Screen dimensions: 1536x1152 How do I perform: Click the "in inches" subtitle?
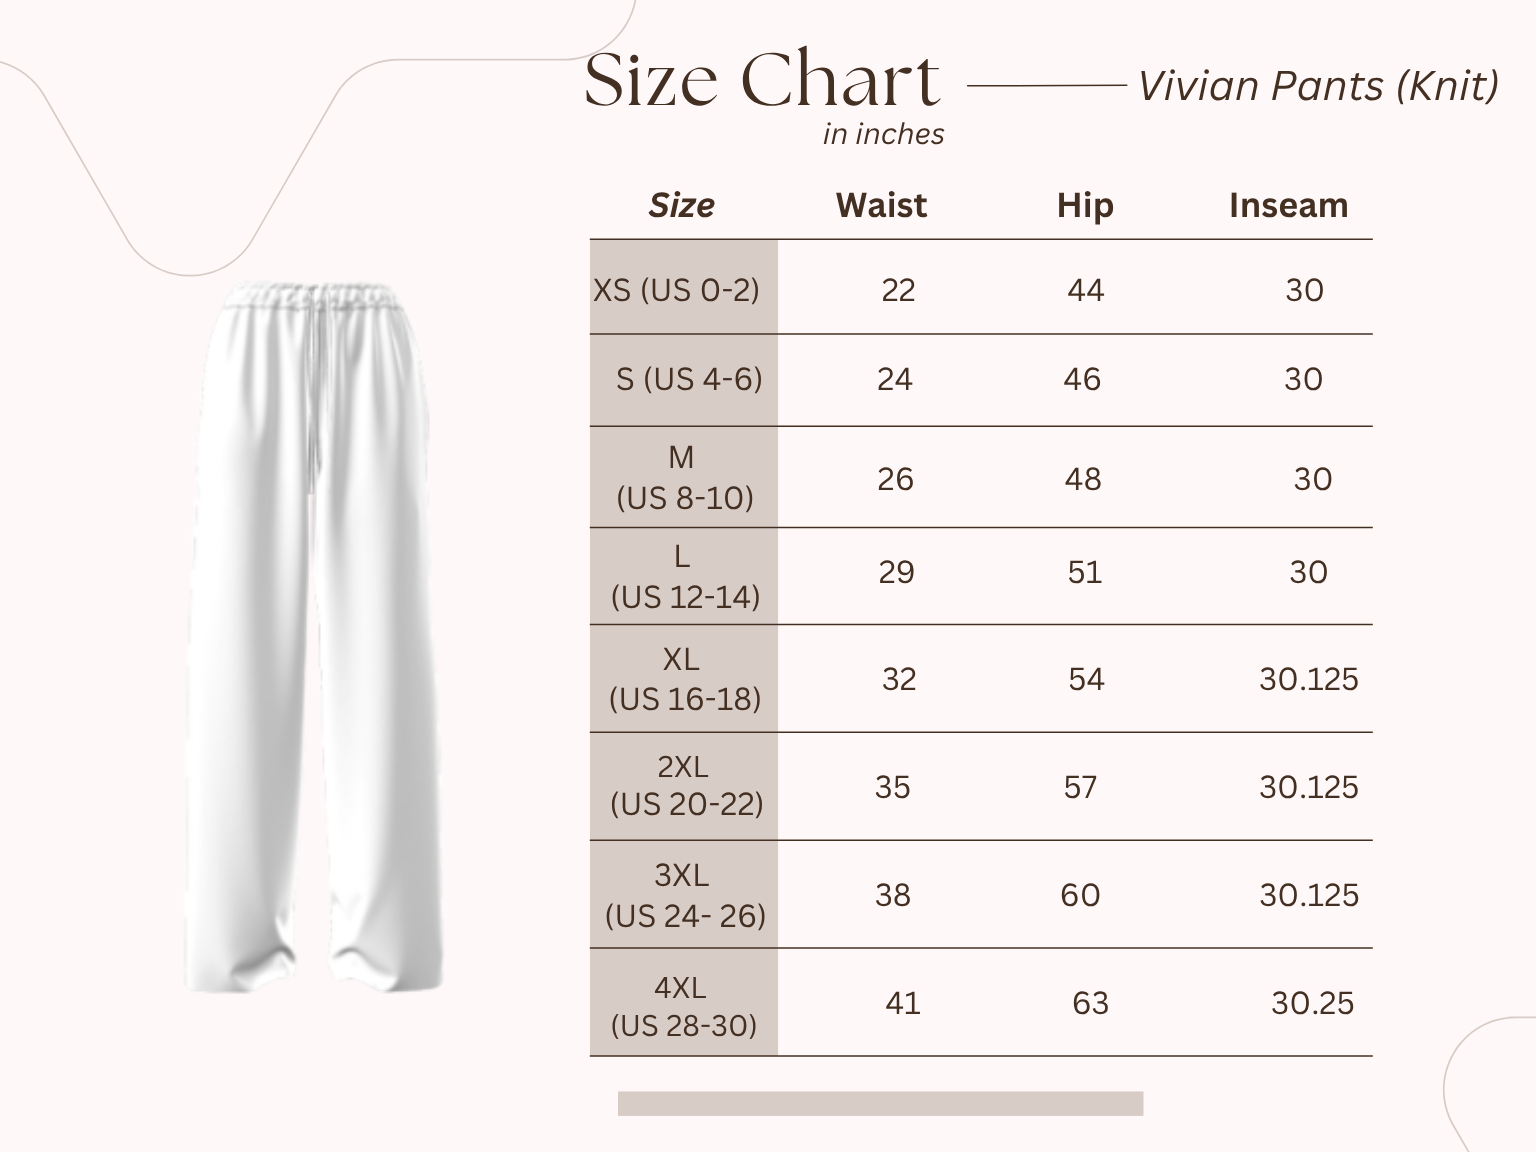click(x=883, y=134)
